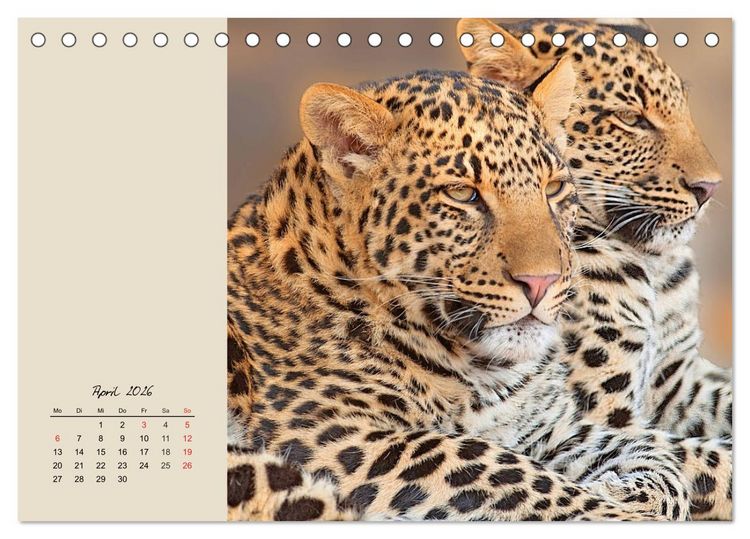The height and width of the screenshot is (539, 750).
Task: Select date 24 in the calendar
Action: click(144, 465)
